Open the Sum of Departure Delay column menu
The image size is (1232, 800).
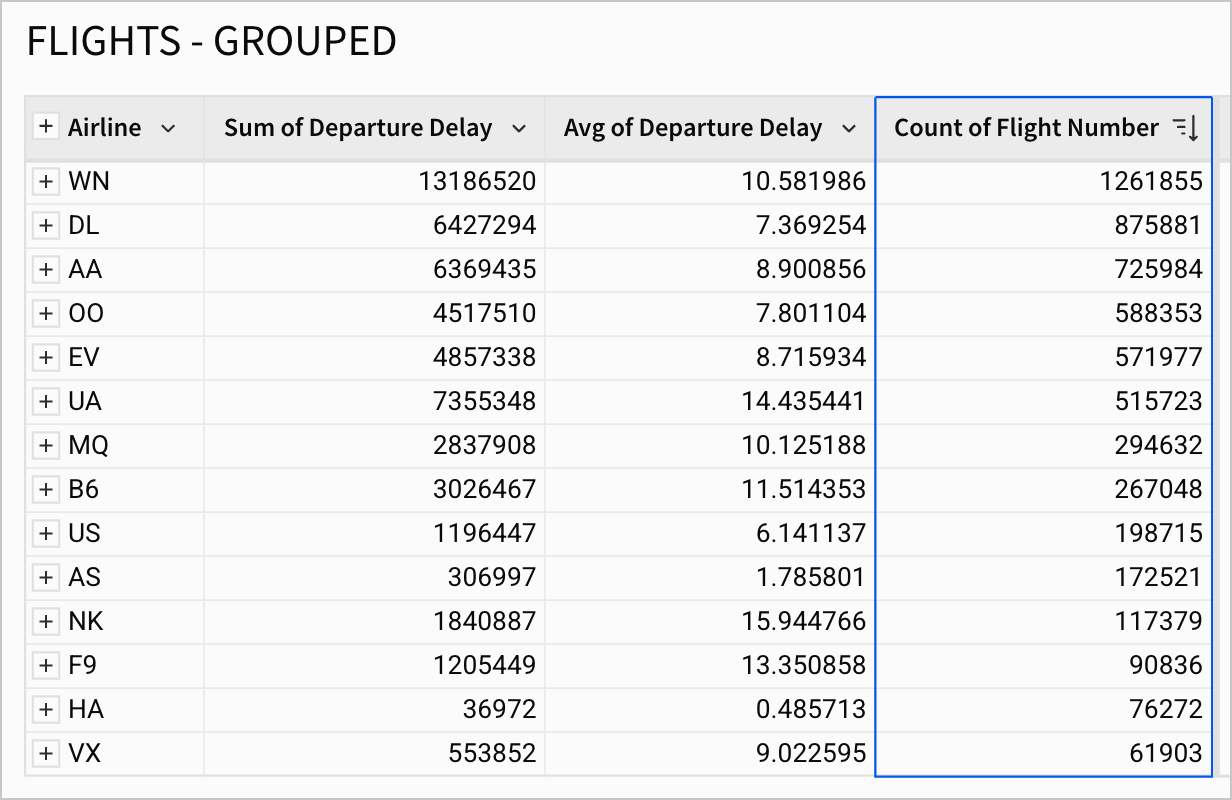[518, 128]
